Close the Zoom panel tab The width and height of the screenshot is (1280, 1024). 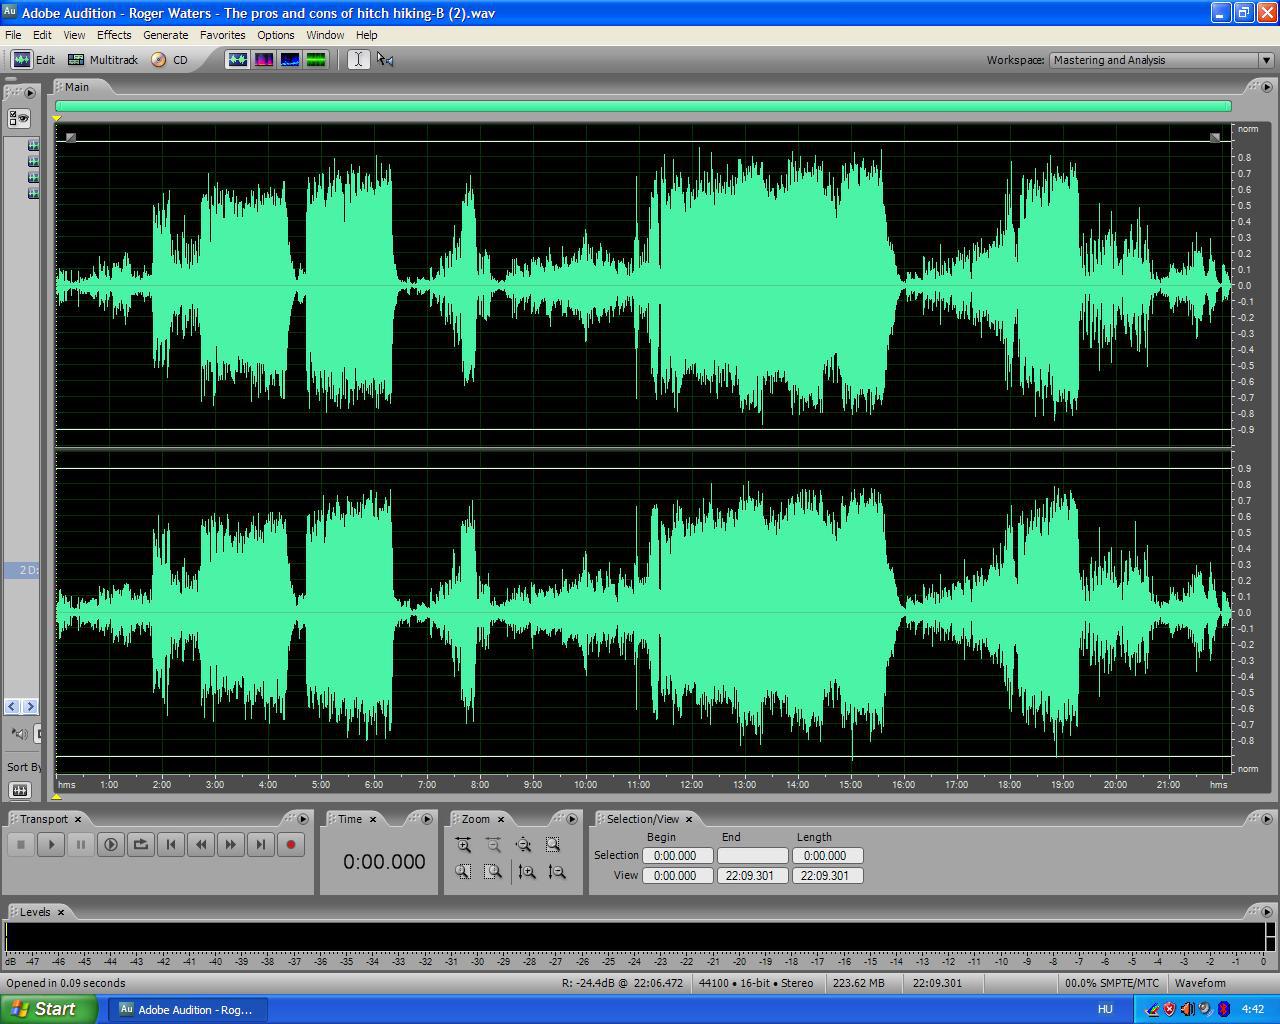click(x=501, y=819)
